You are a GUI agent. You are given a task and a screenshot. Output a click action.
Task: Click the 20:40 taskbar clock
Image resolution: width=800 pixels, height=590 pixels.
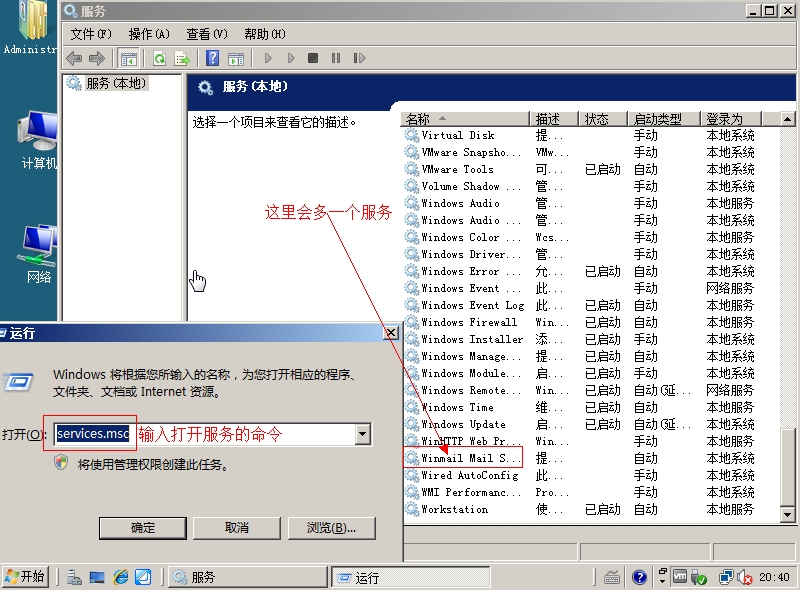[774, 577]
